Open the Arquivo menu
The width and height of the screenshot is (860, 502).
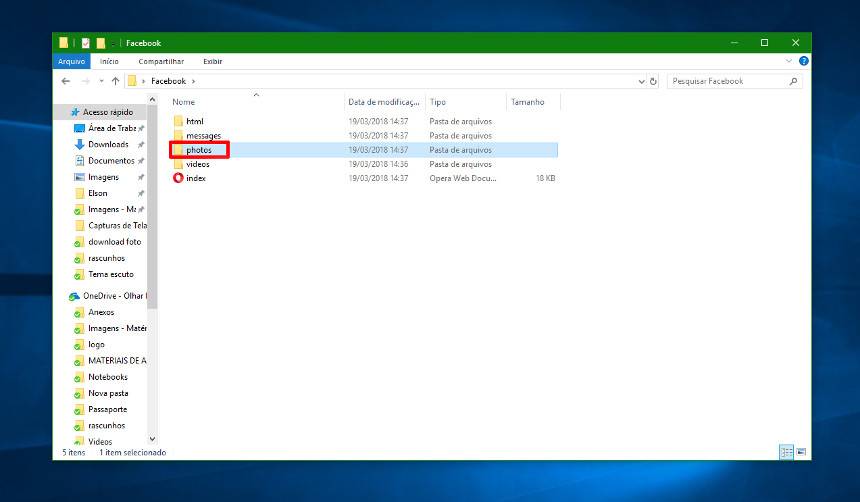point(72,61)
